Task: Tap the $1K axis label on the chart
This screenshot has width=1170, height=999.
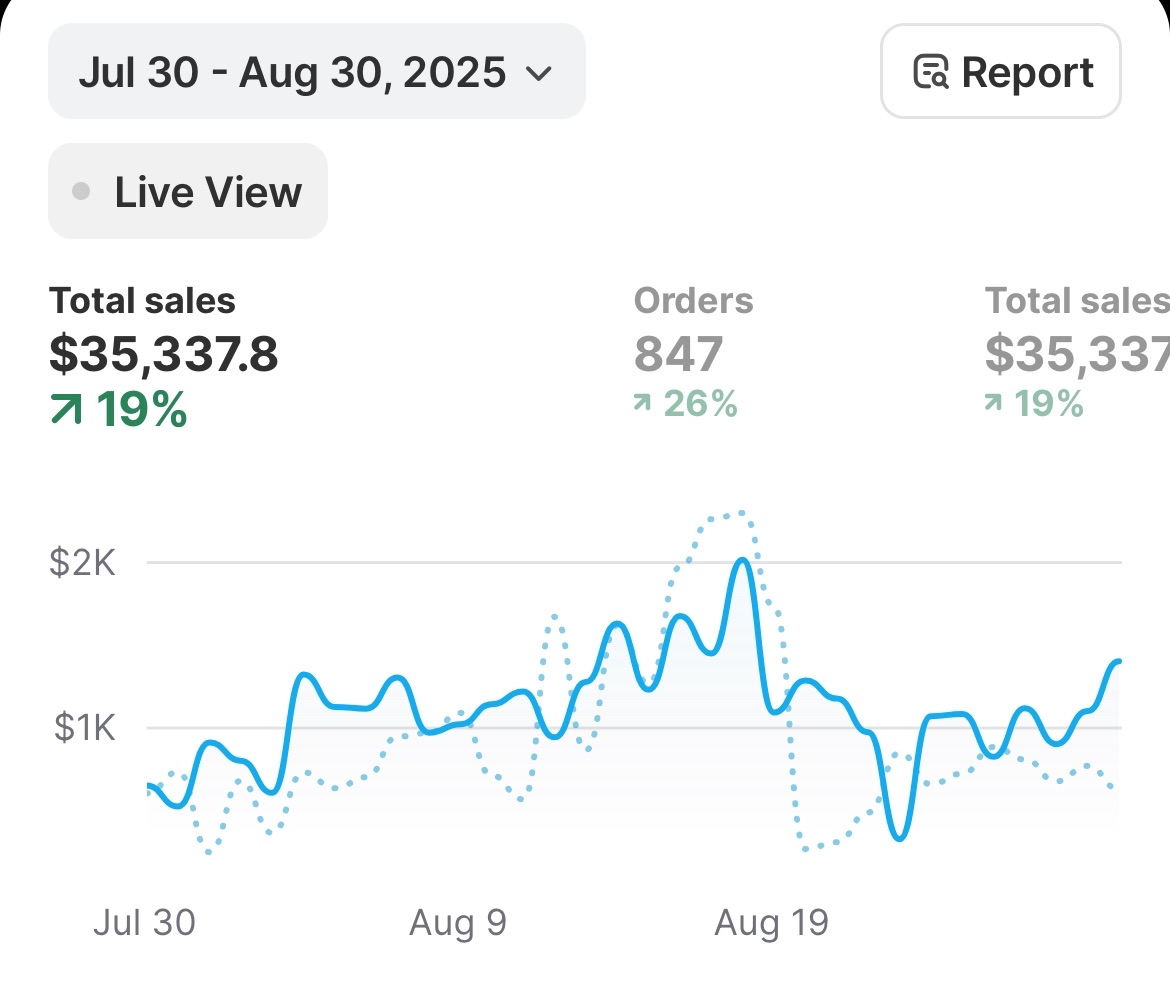Action: click(x=85, y=728)
